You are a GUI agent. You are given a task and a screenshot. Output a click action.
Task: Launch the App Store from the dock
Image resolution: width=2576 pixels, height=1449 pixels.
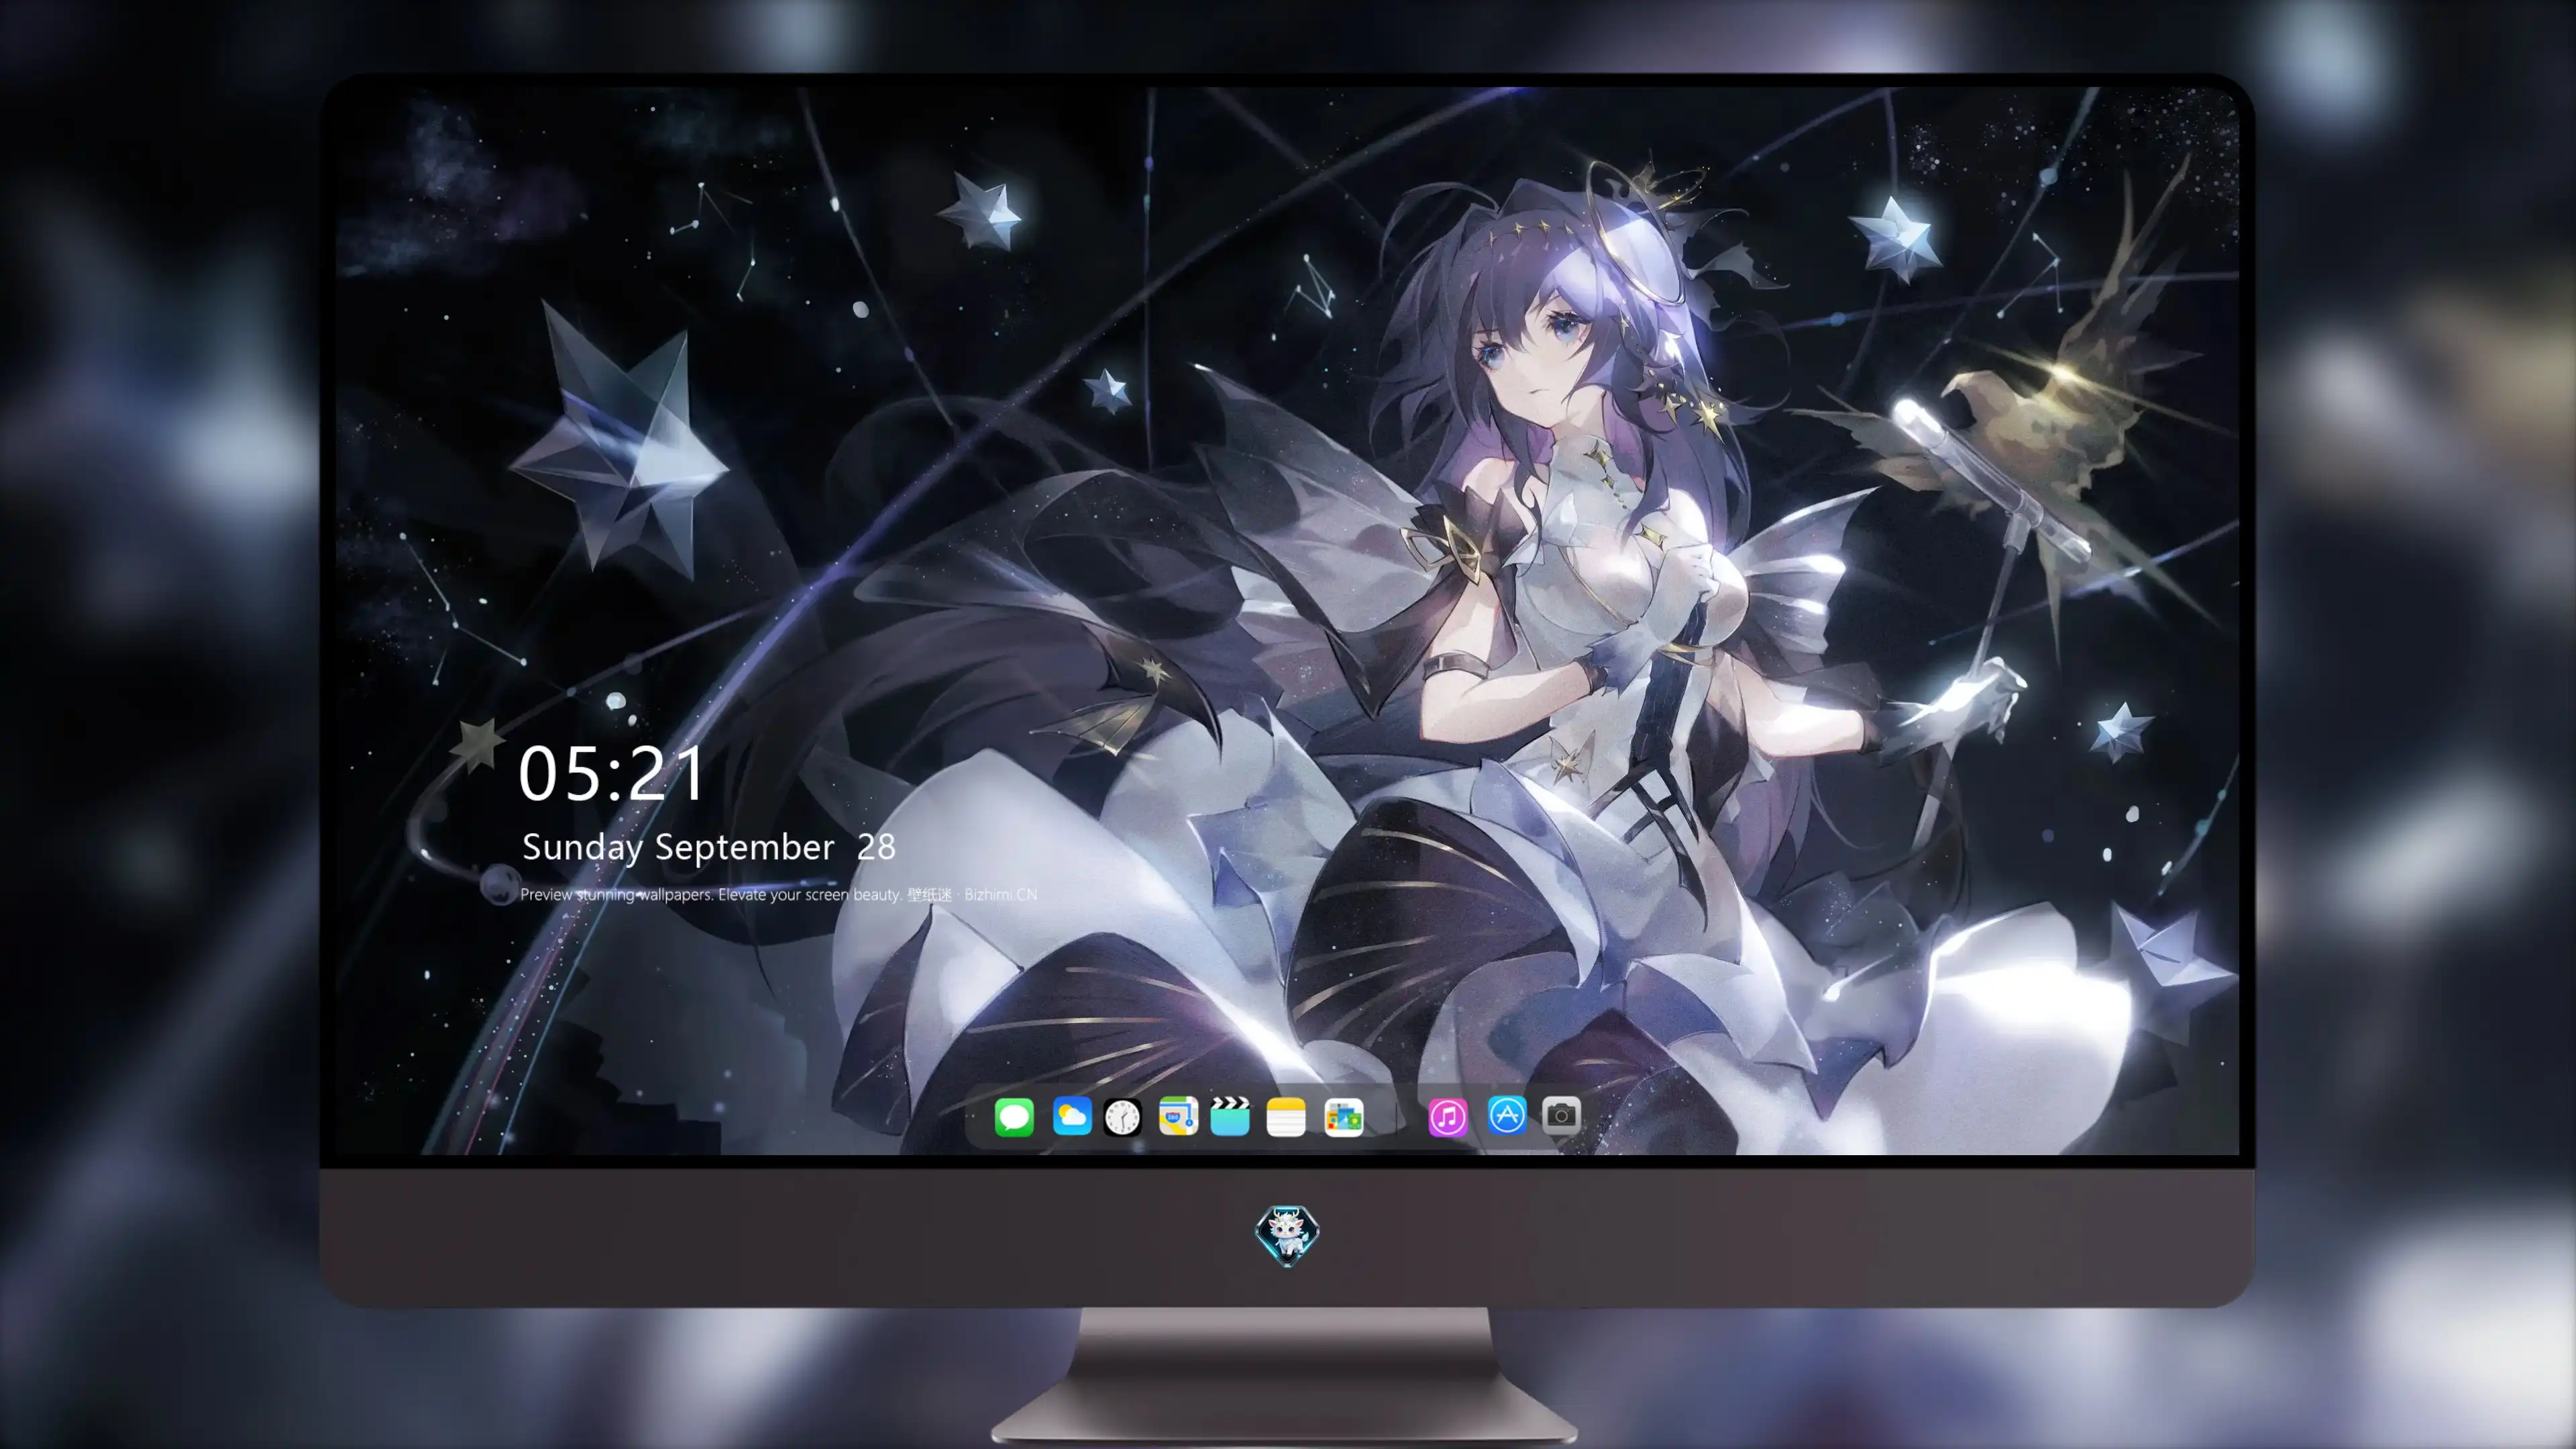[1507, 1115]
